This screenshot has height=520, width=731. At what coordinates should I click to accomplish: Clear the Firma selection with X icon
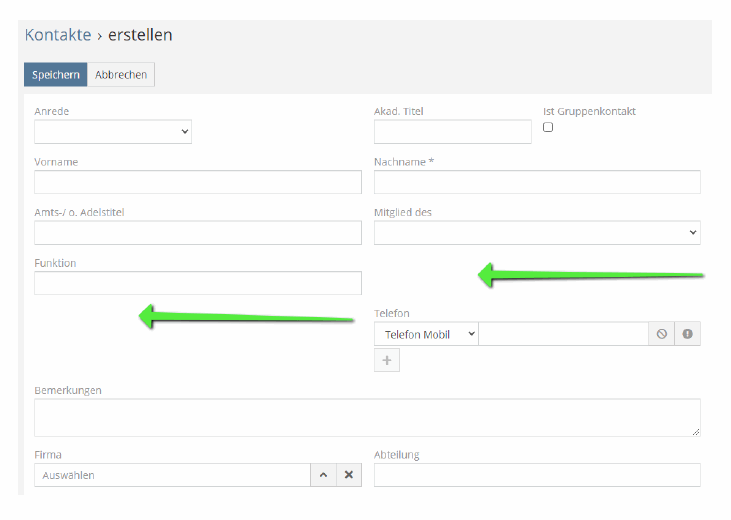point(348,475)
